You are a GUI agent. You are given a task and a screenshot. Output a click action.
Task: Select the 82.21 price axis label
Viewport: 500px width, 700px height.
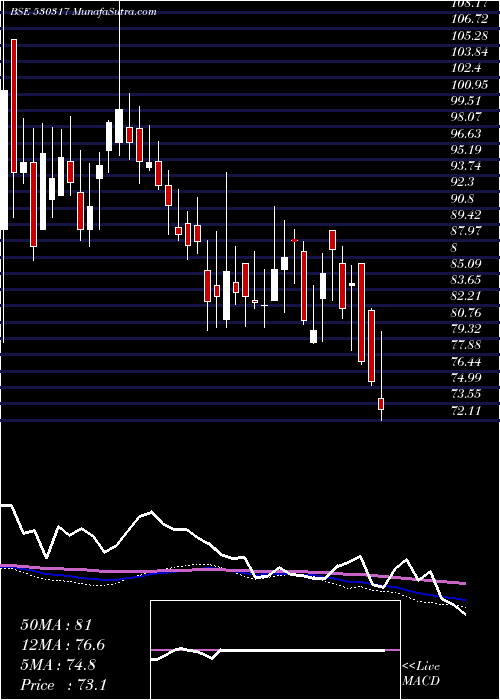[x=466, y=296]
